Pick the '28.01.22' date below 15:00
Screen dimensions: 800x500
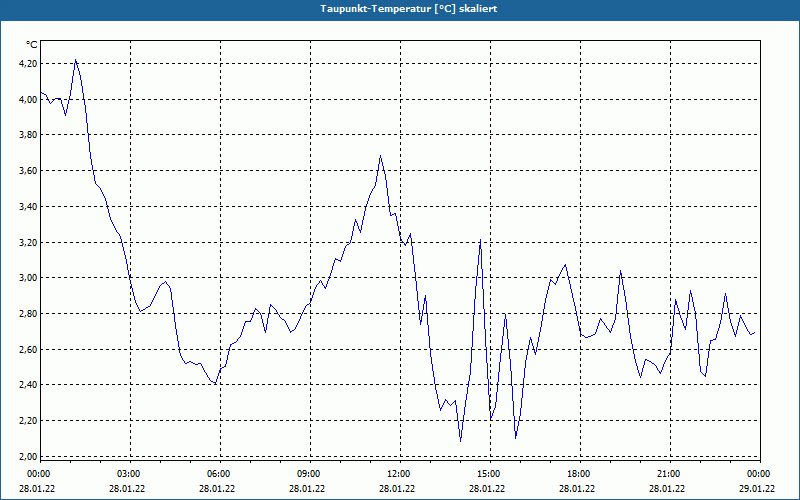487,488
